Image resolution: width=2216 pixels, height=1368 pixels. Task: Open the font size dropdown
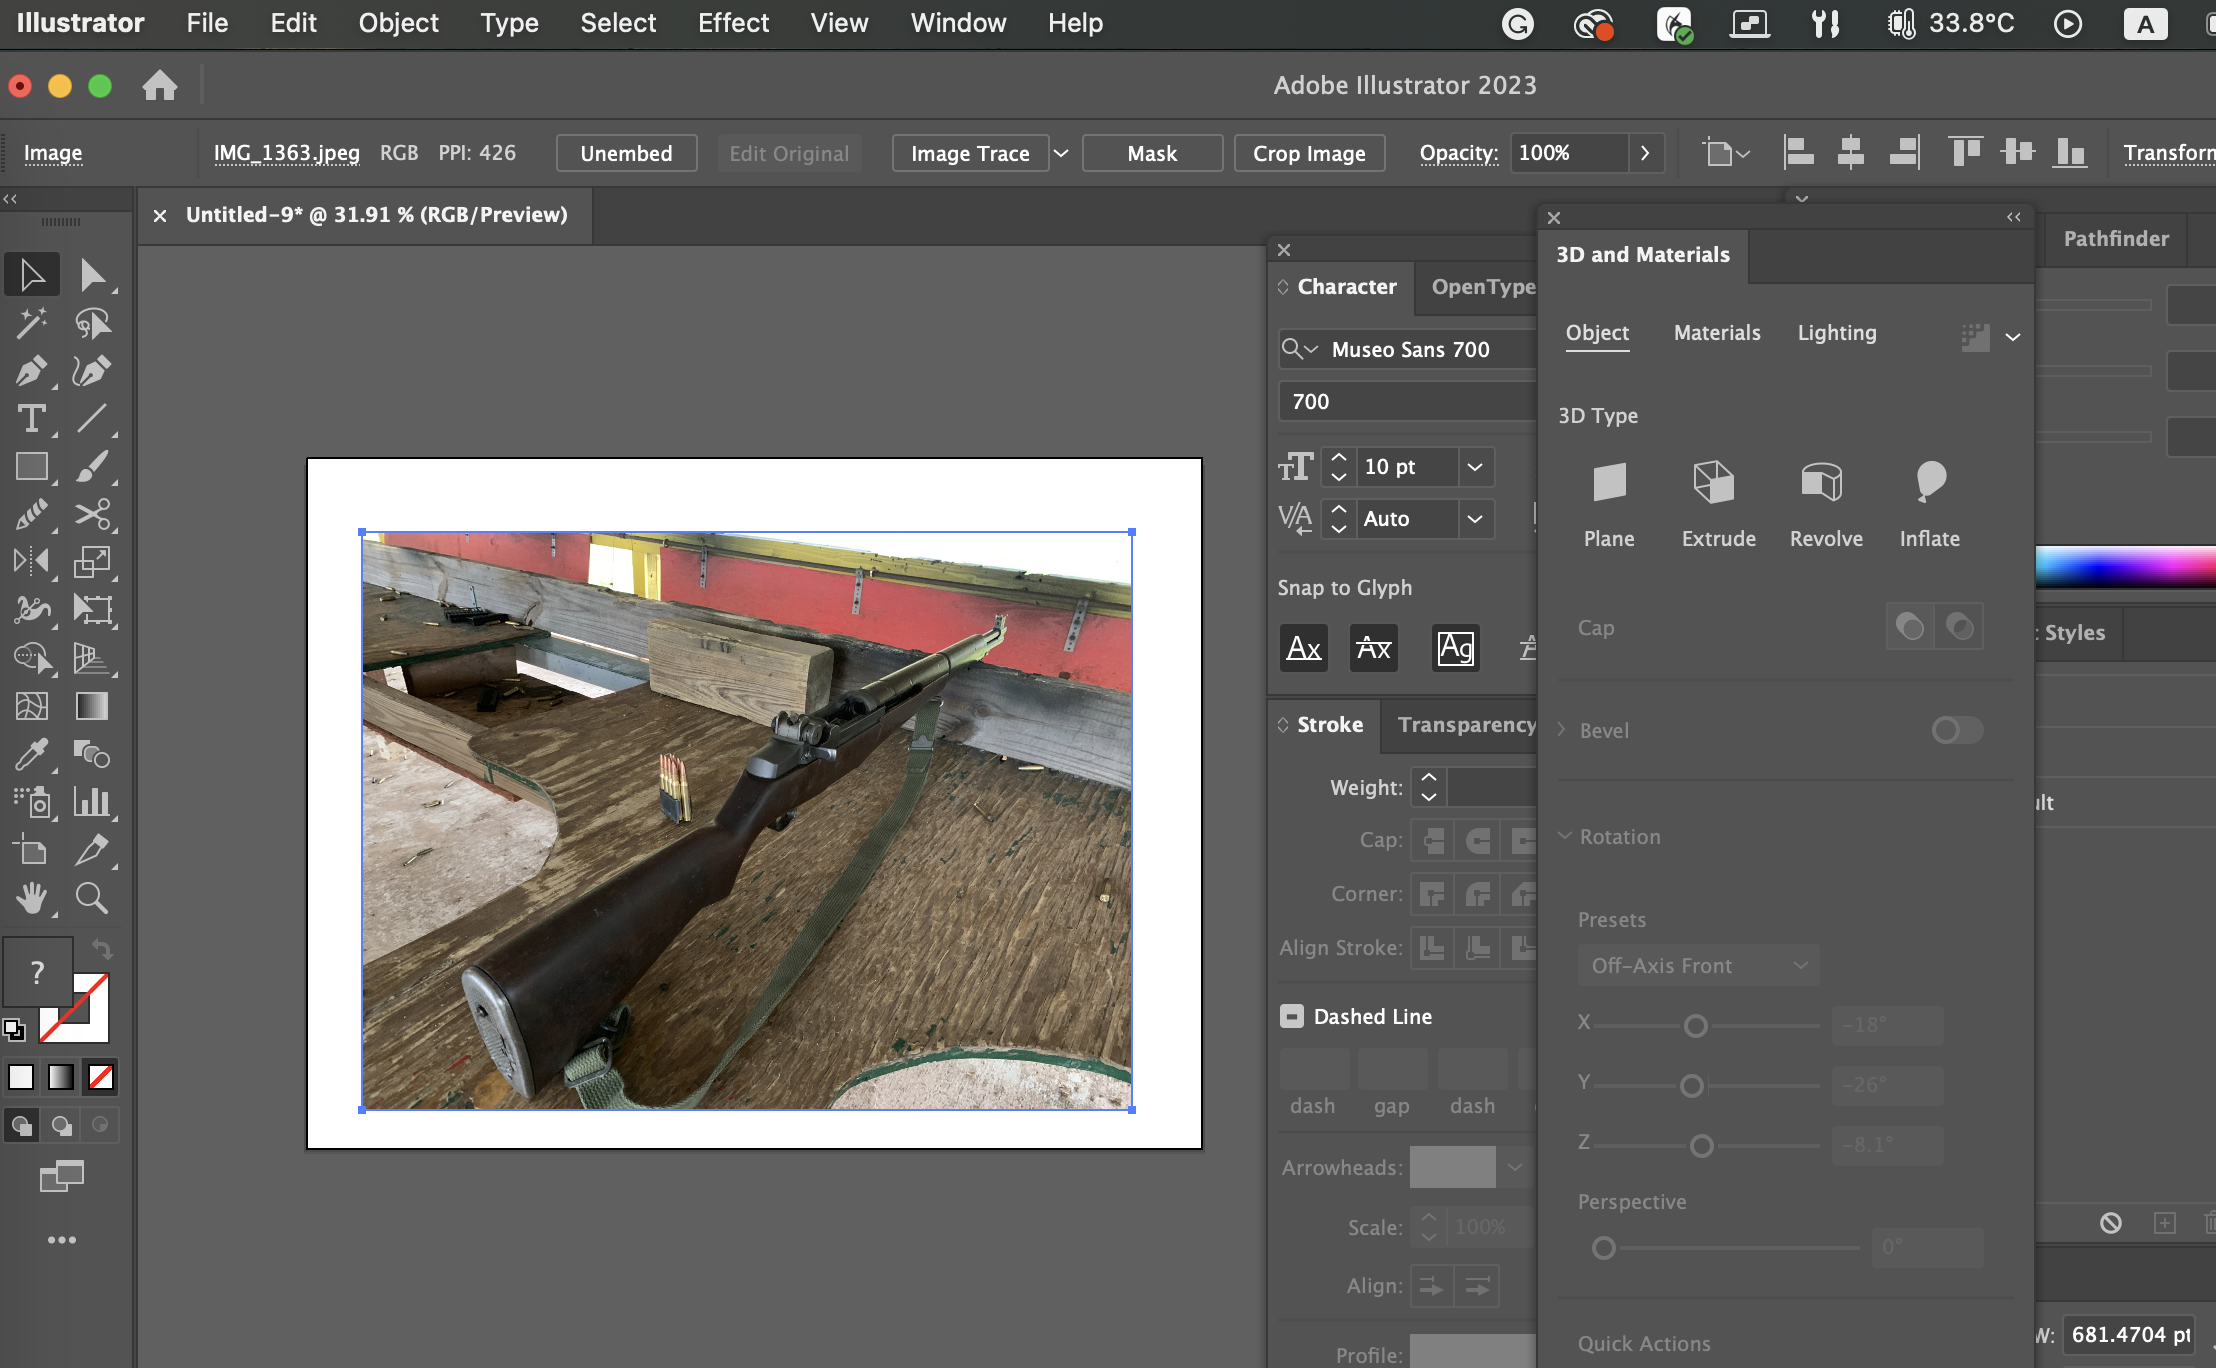[x=1474, y=467]
